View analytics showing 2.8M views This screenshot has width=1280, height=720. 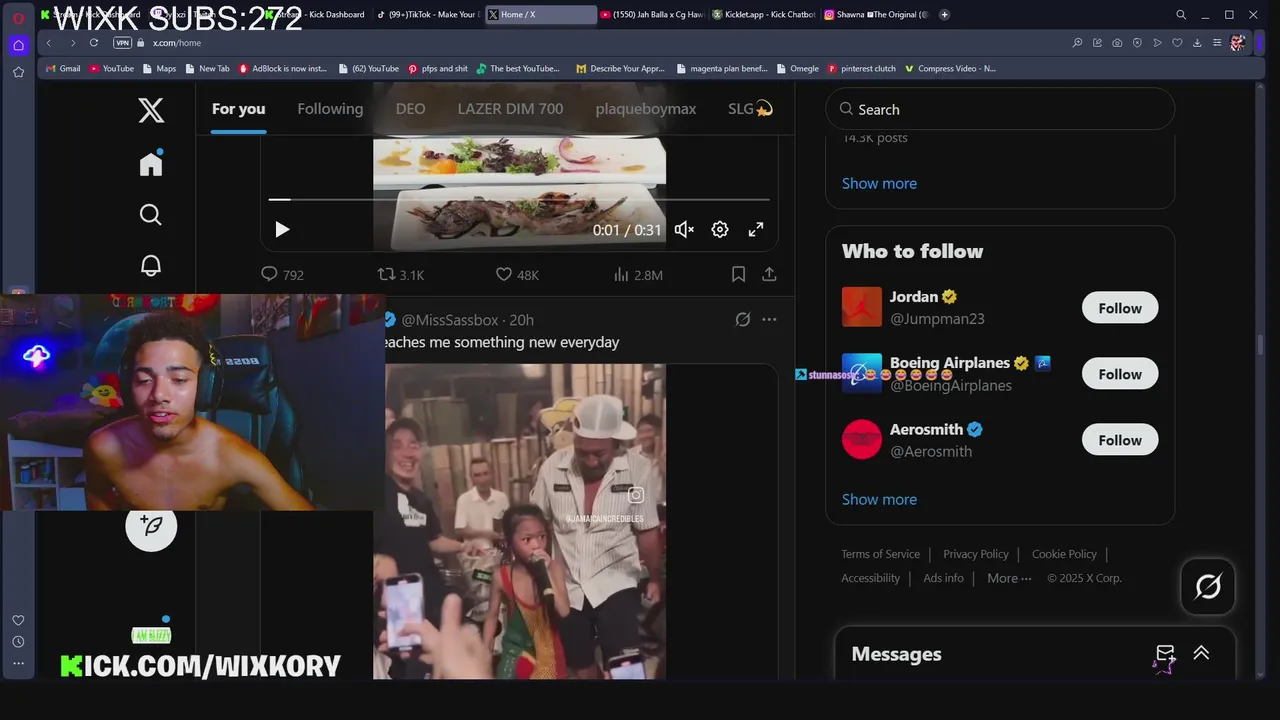click(x=638, y=274)
